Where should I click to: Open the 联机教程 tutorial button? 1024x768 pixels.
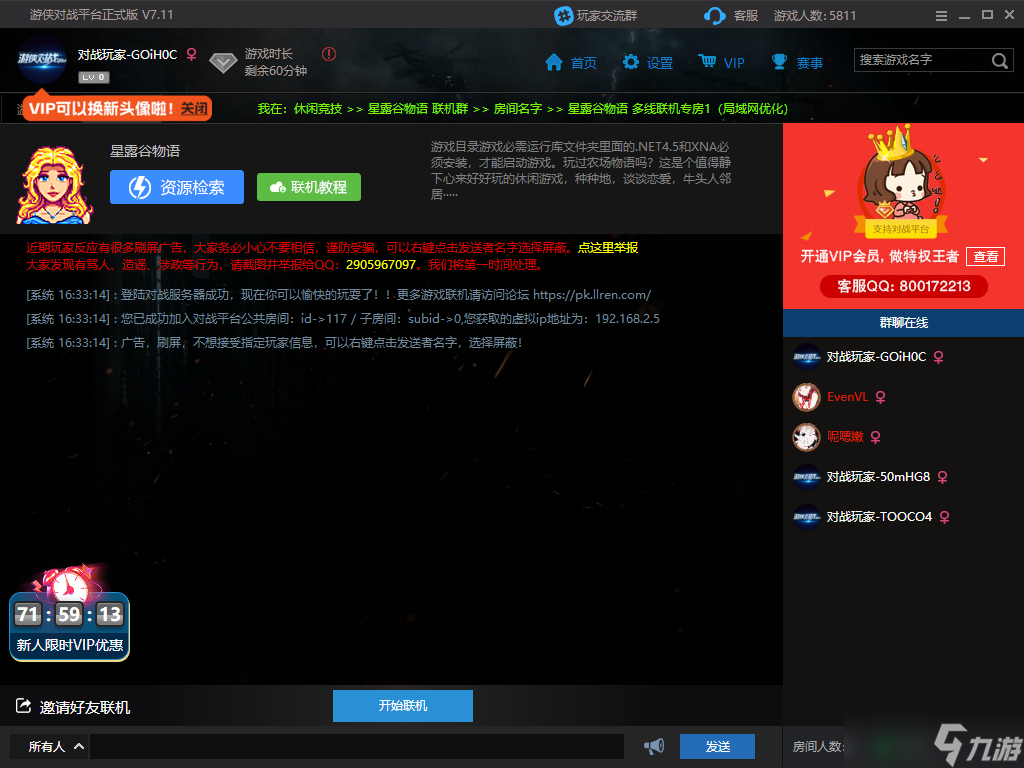pyautogui.click(x=308, y=187)
